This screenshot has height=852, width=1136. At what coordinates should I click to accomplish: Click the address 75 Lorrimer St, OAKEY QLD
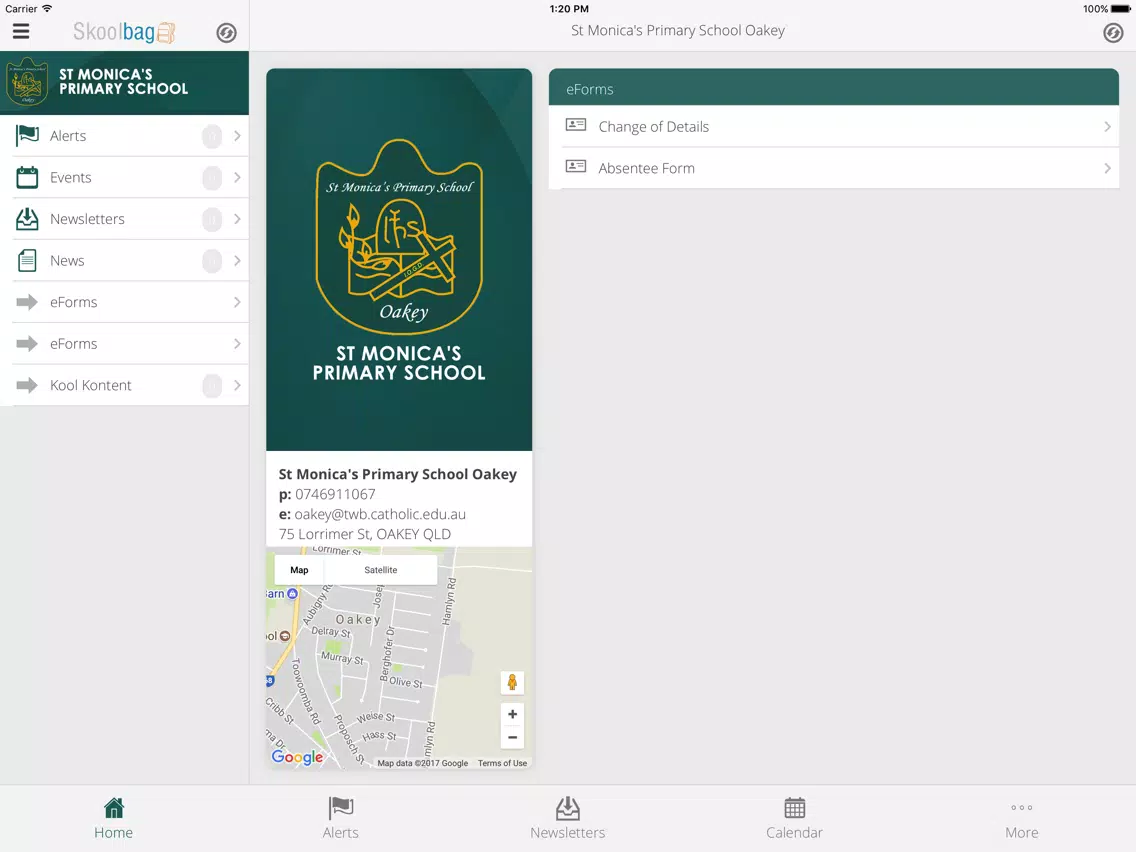(364, 534)
